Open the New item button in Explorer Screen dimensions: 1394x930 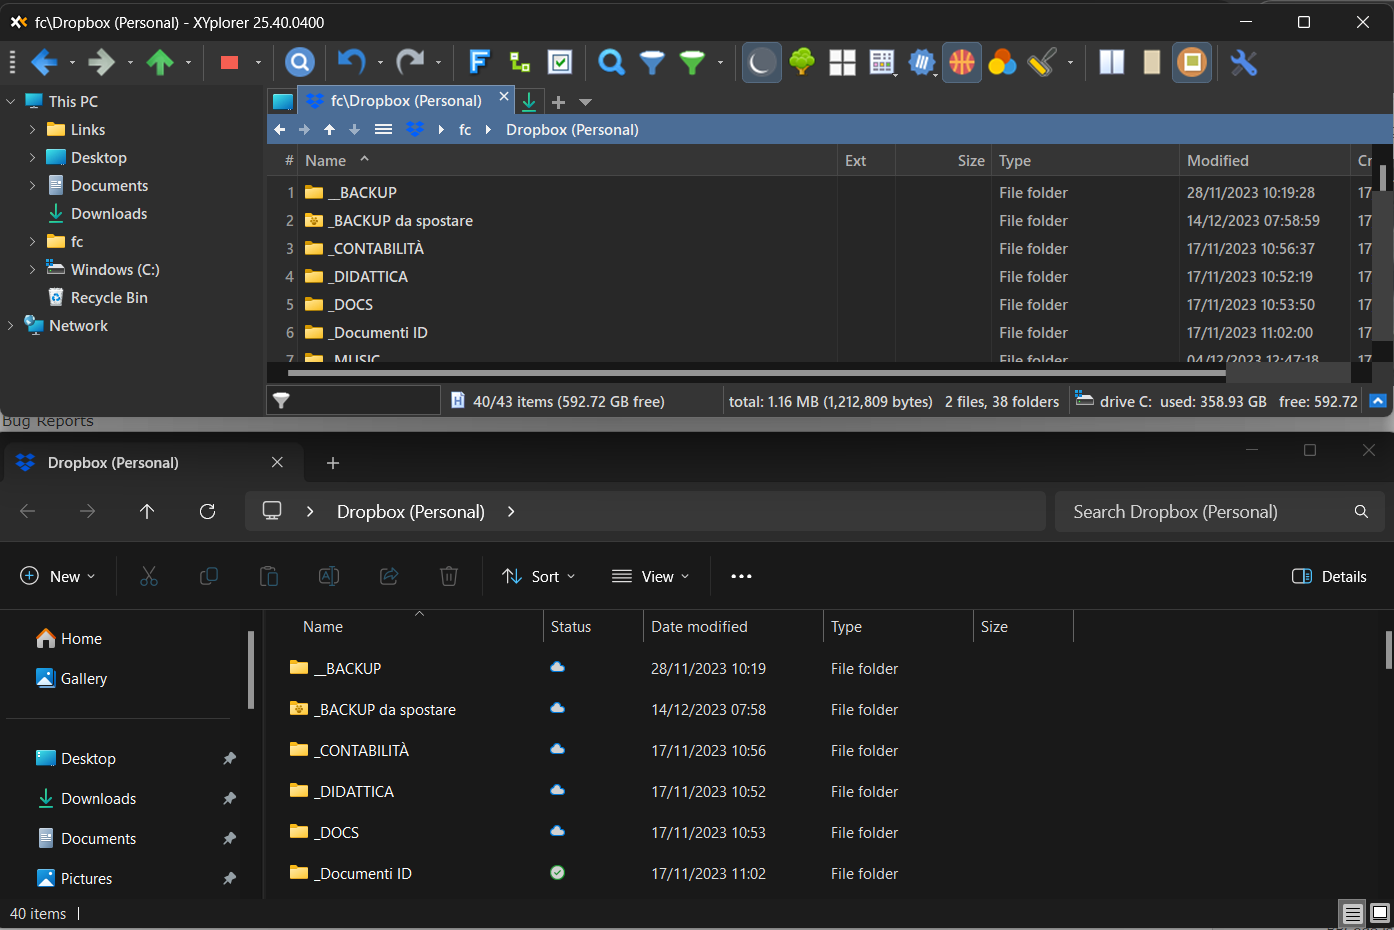58,576
